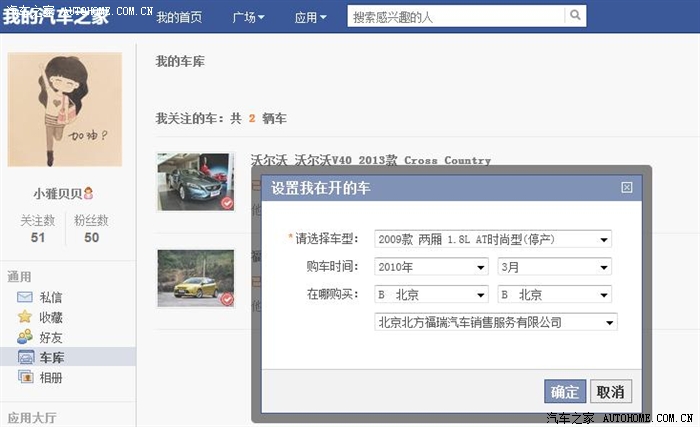700x427 pixels.
Task: Expand the province dropdown under 在哪购买
Action: [x=431, y=295]
